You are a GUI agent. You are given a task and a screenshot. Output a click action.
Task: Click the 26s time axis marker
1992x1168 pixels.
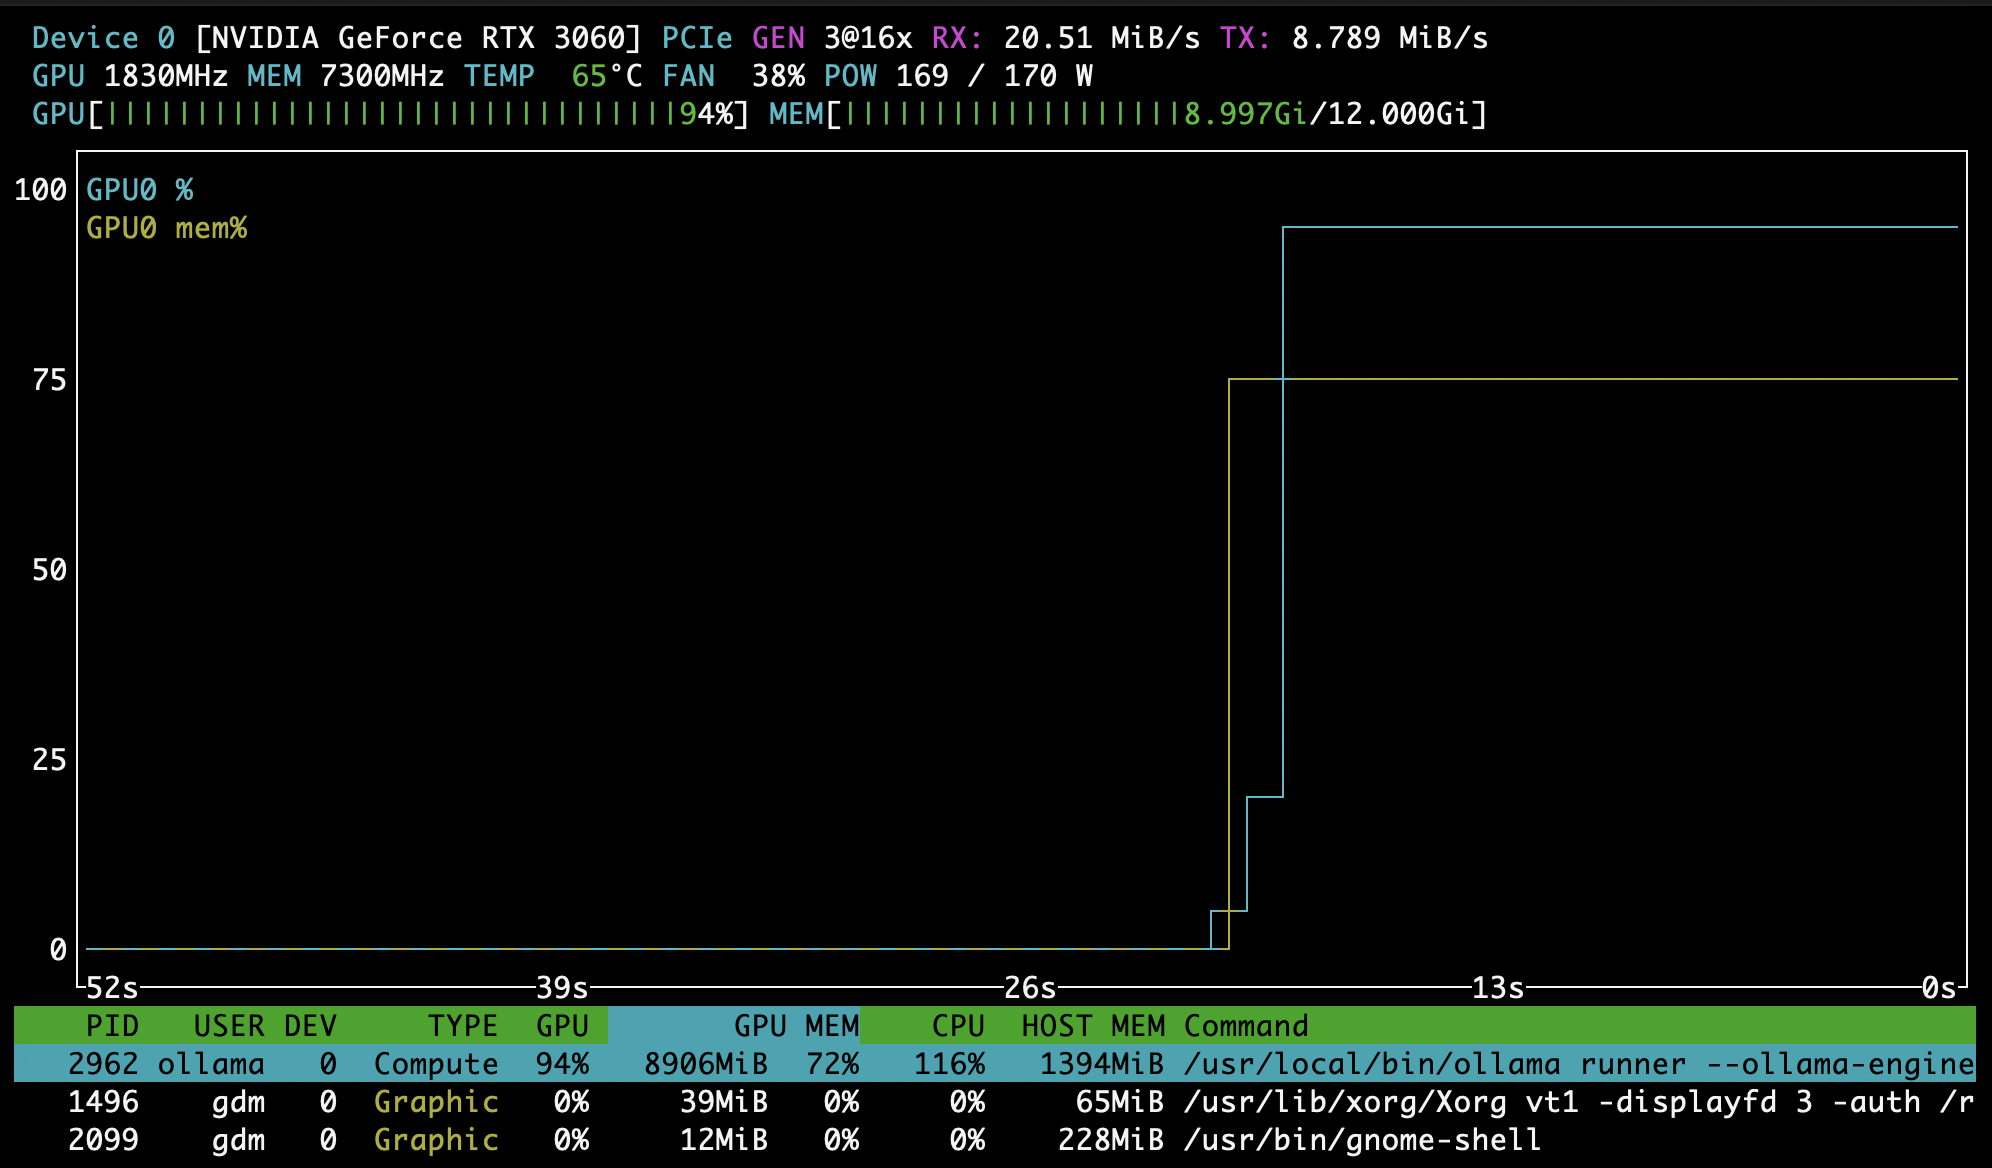1030,989
